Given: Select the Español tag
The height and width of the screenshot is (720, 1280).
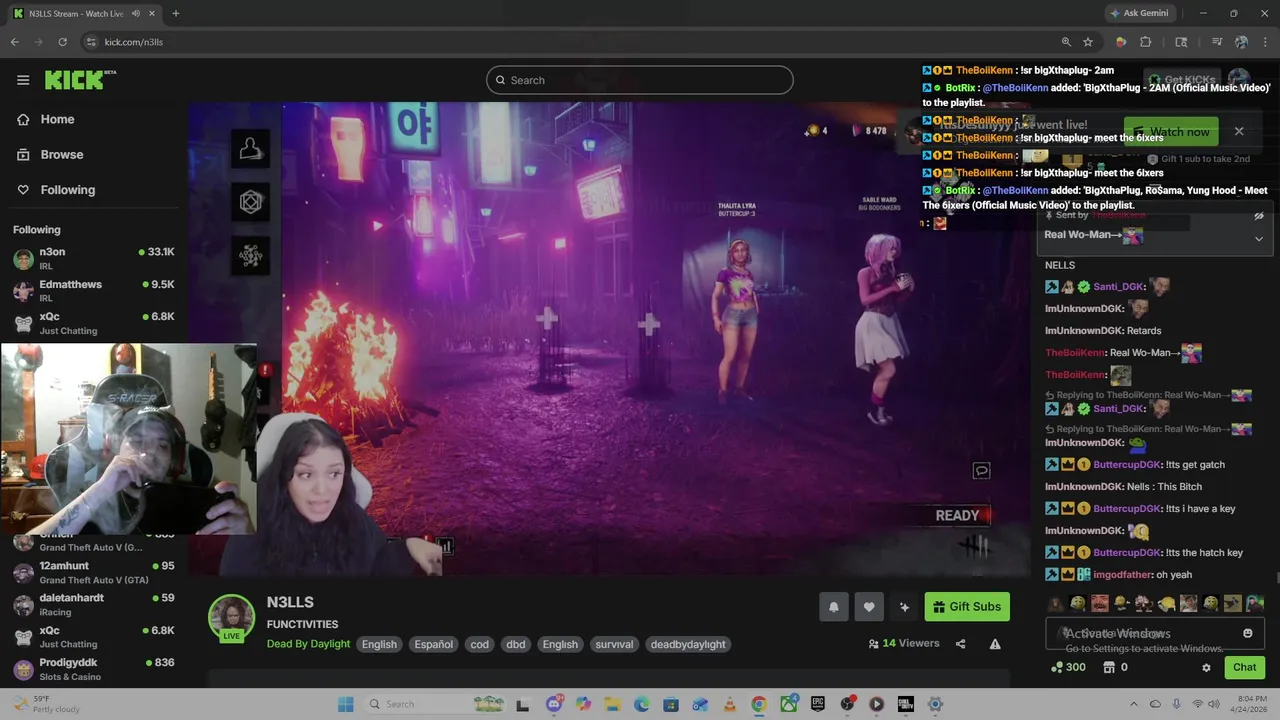Looking at the screenshot, I should 434,644.
